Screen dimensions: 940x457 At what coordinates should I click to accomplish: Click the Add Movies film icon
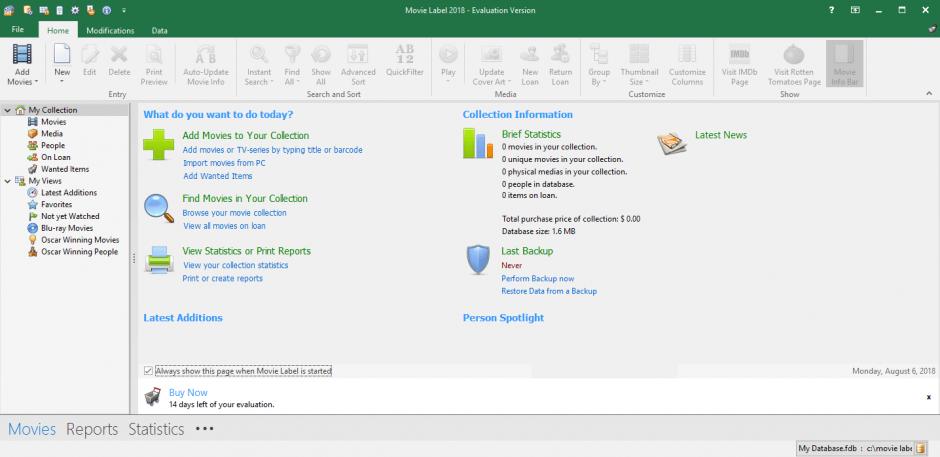[22, 54]
